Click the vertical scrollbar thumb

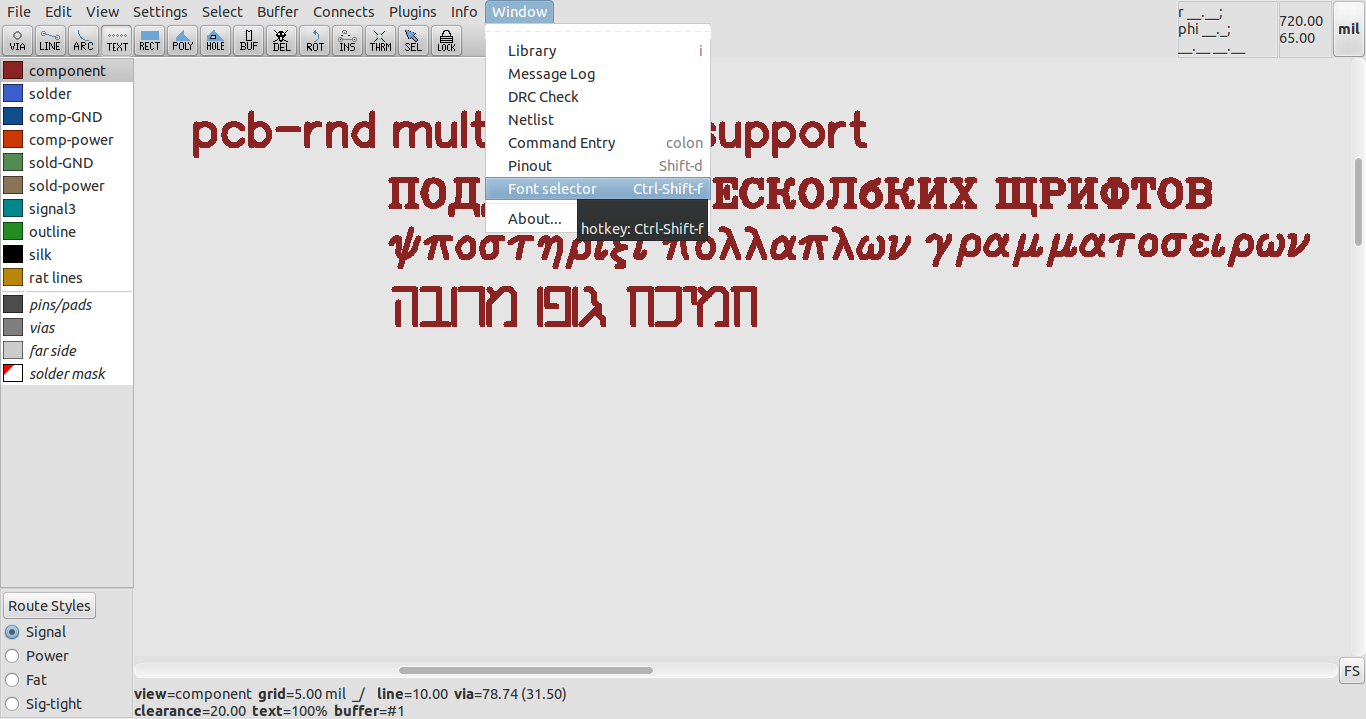[1359, 202]
